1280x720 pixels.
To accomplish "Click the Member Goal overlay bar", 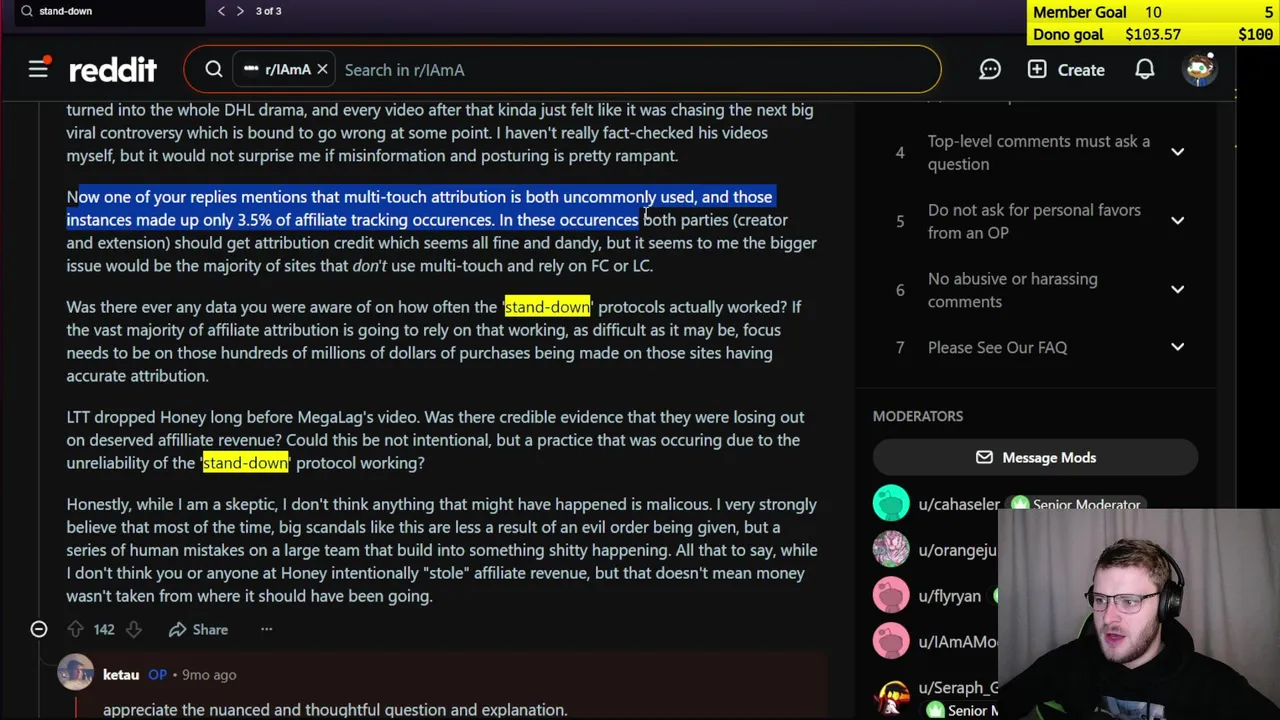I will (1153, 12).
